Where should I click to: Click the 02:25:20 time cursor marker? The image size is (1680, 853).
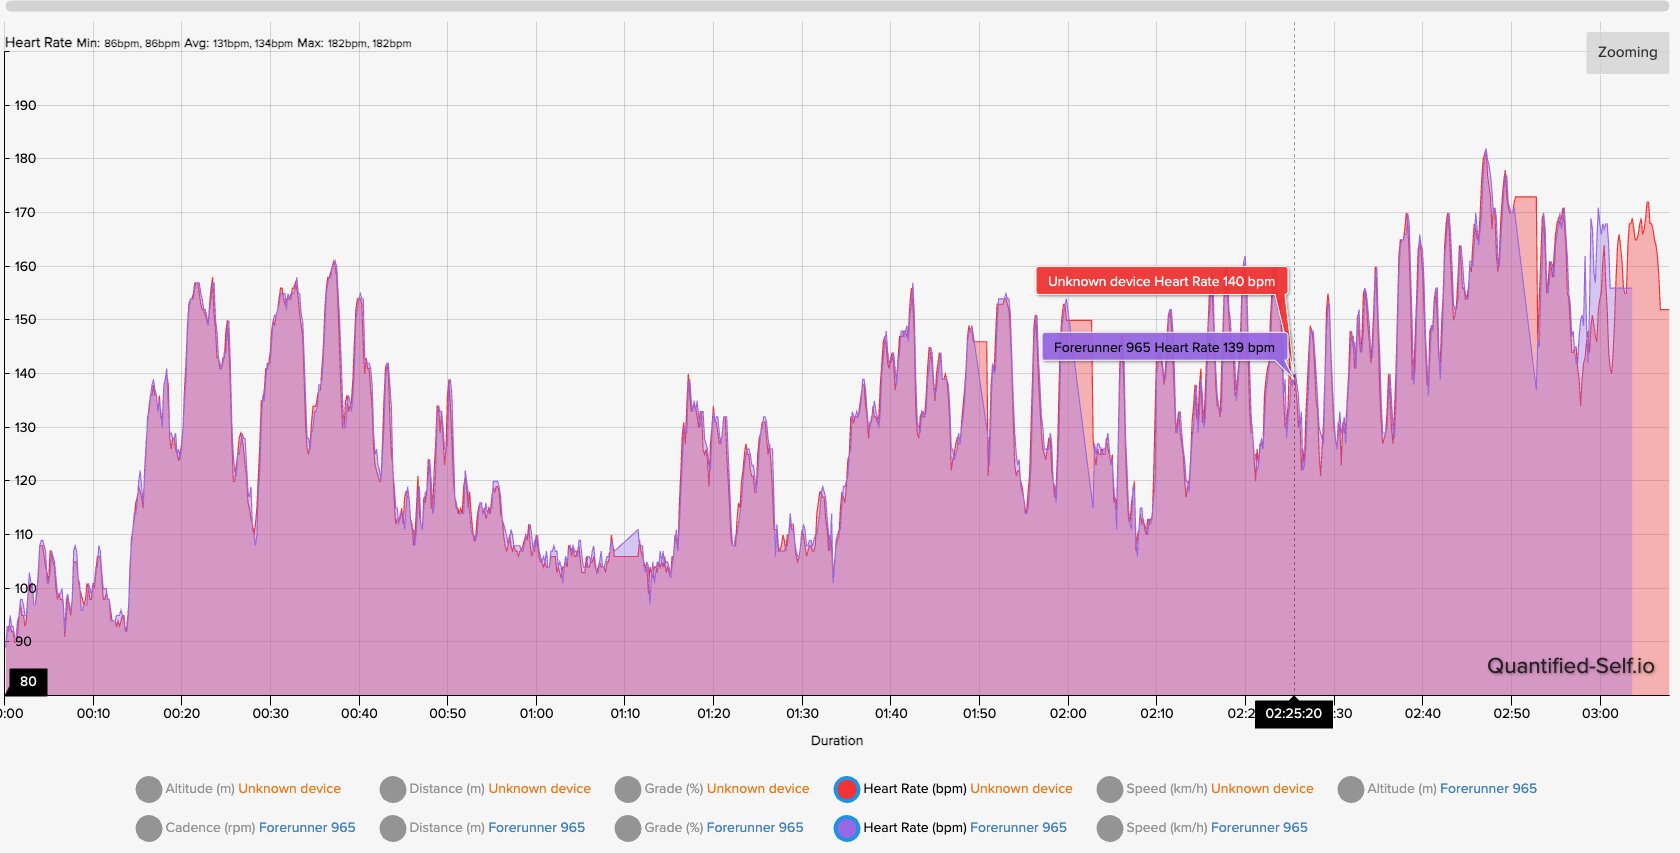point(1294,713)
